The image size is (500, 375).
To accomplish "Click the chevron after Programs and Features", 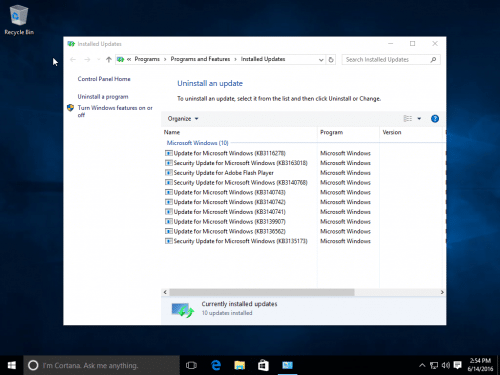I will click(235, 59).
